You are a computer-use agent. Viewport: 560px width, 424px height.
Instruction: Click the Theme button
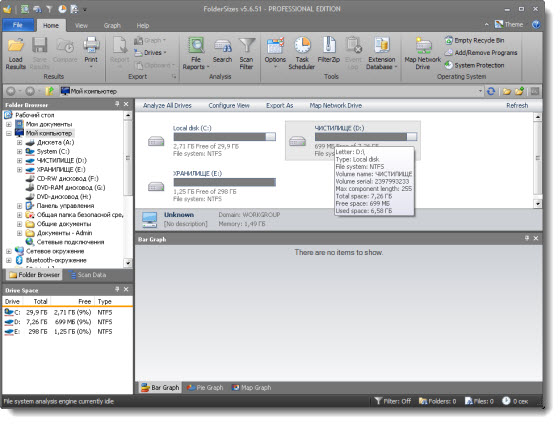509,24
